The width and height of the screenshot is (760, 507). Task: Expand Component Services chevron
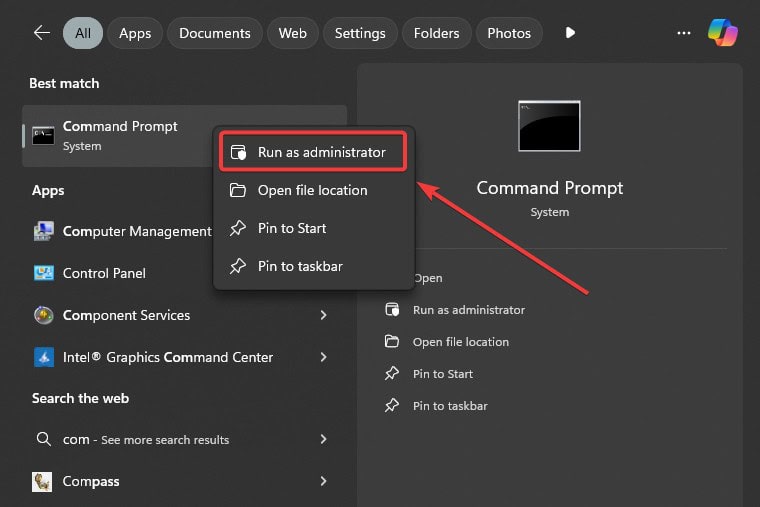pyautogui.click(x=324, y=315)
